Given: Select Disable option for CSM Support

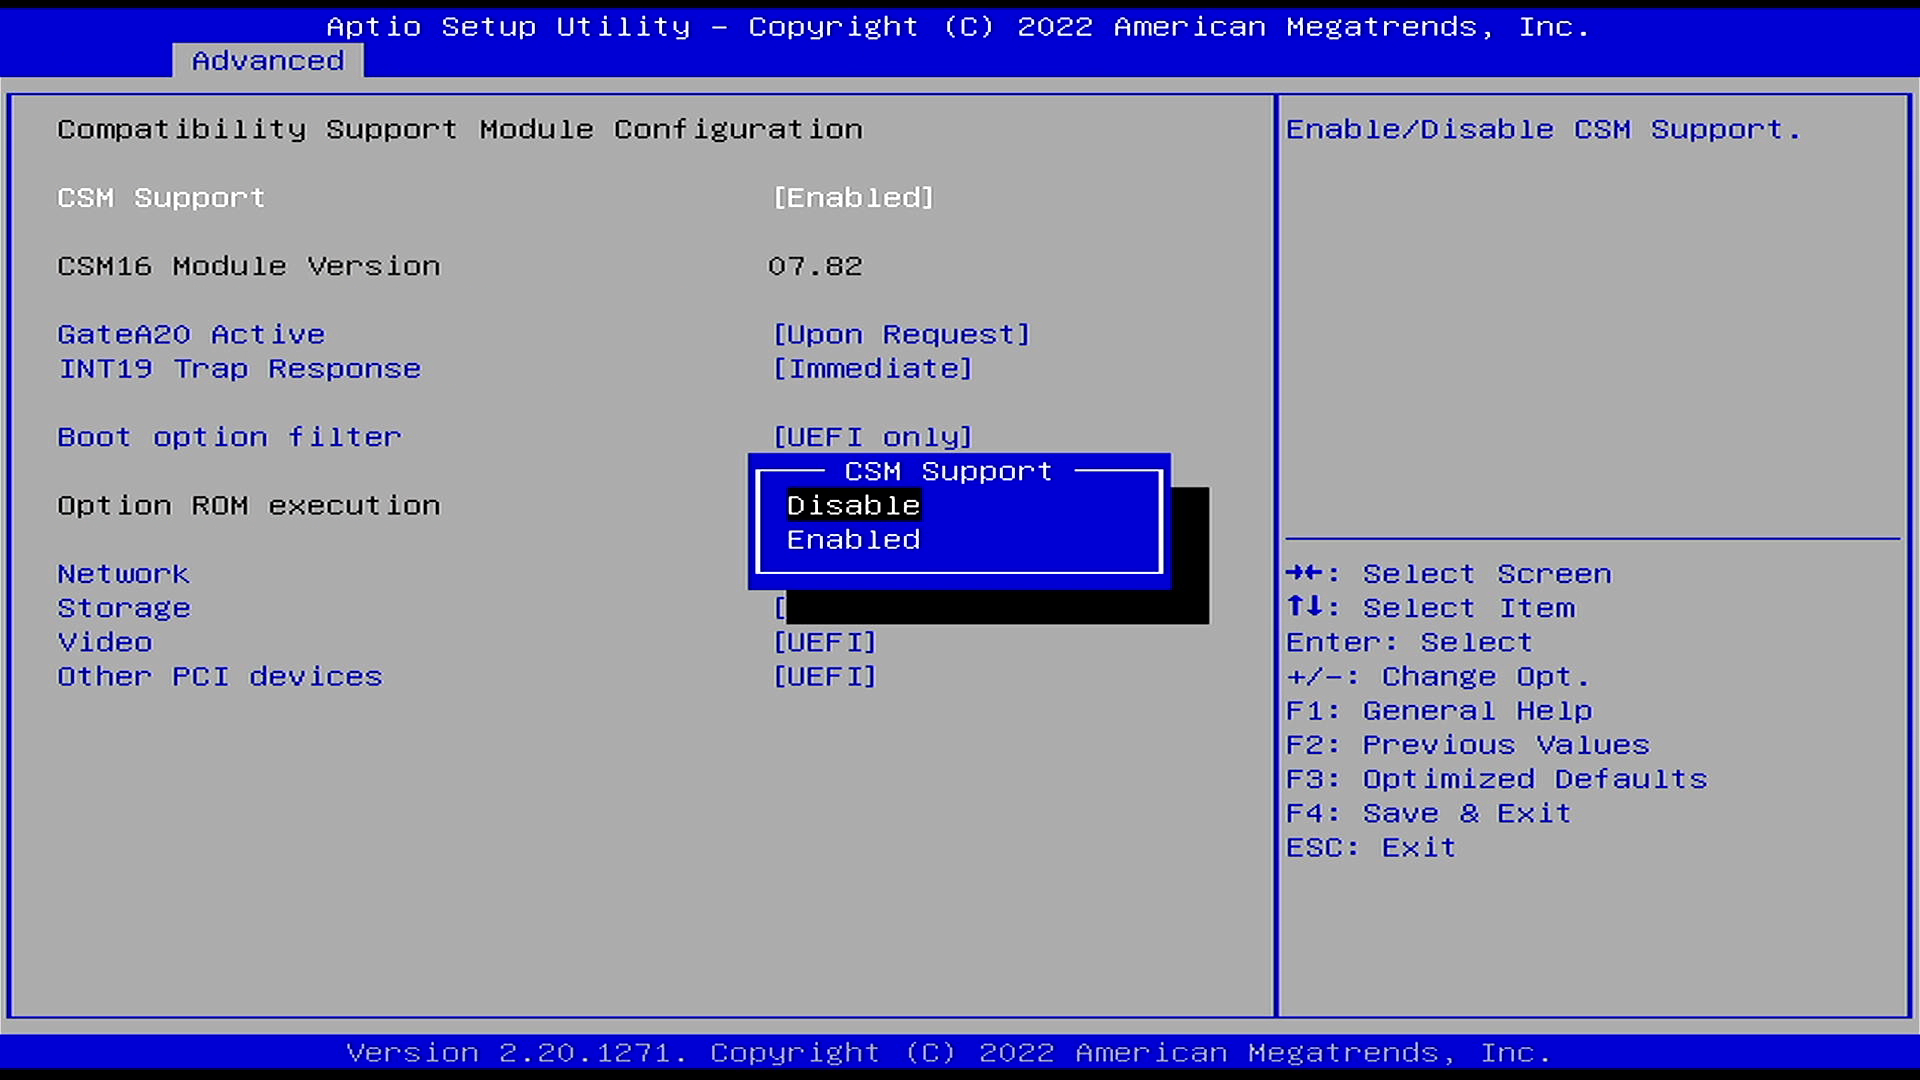Looking at the screenshot, I should pos(853,505).
